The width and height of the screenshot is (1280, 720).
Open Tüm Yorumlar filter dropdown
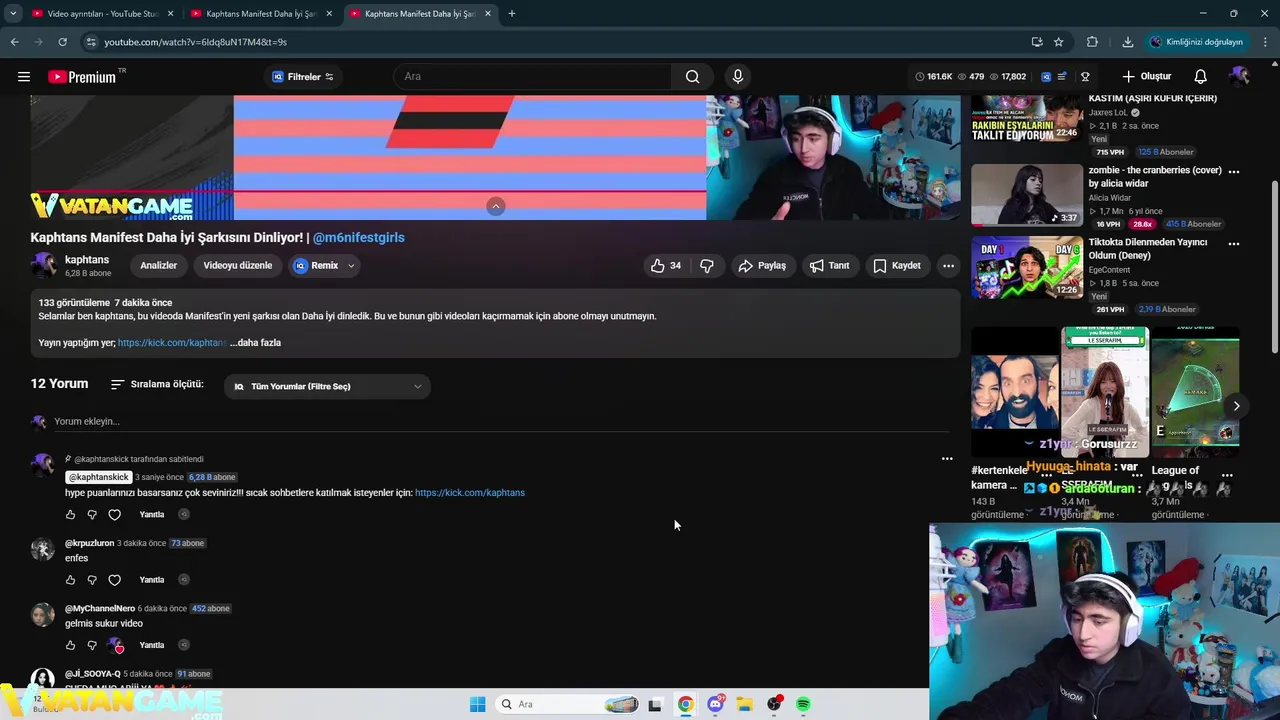pos(327,387)
